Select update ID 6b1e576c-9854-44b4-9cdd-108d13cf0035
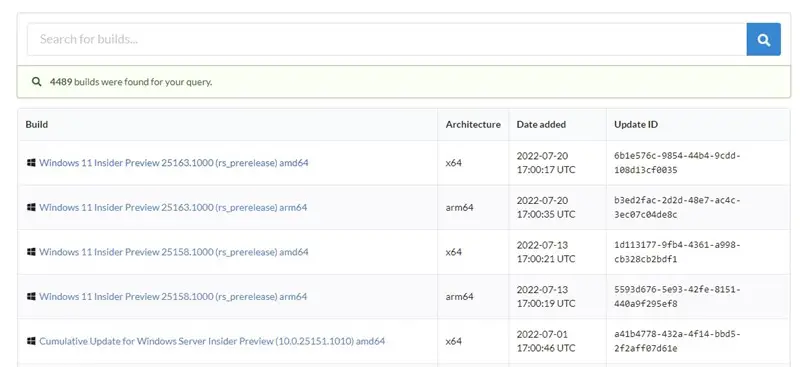 [x=677, y=163]
